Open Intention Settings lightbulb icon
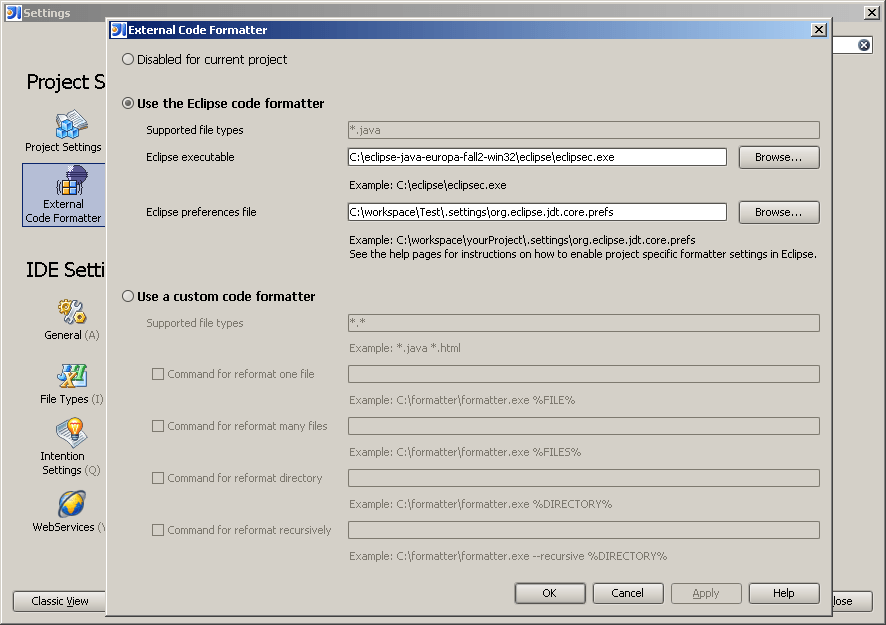 coord(71,432)
